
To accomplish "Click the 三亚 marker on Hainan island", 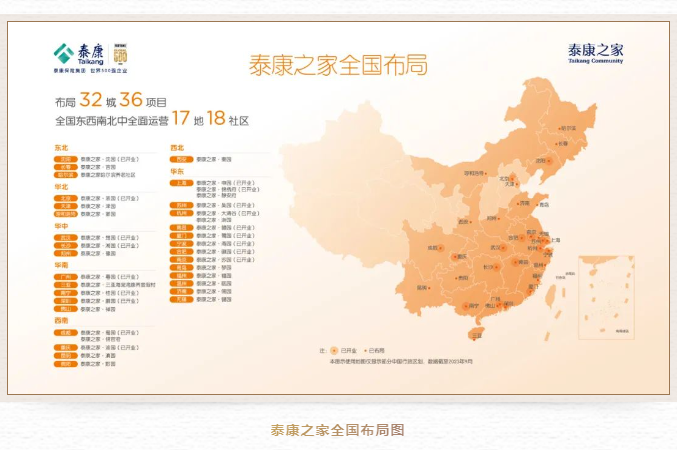I will (x=475, y=339).
